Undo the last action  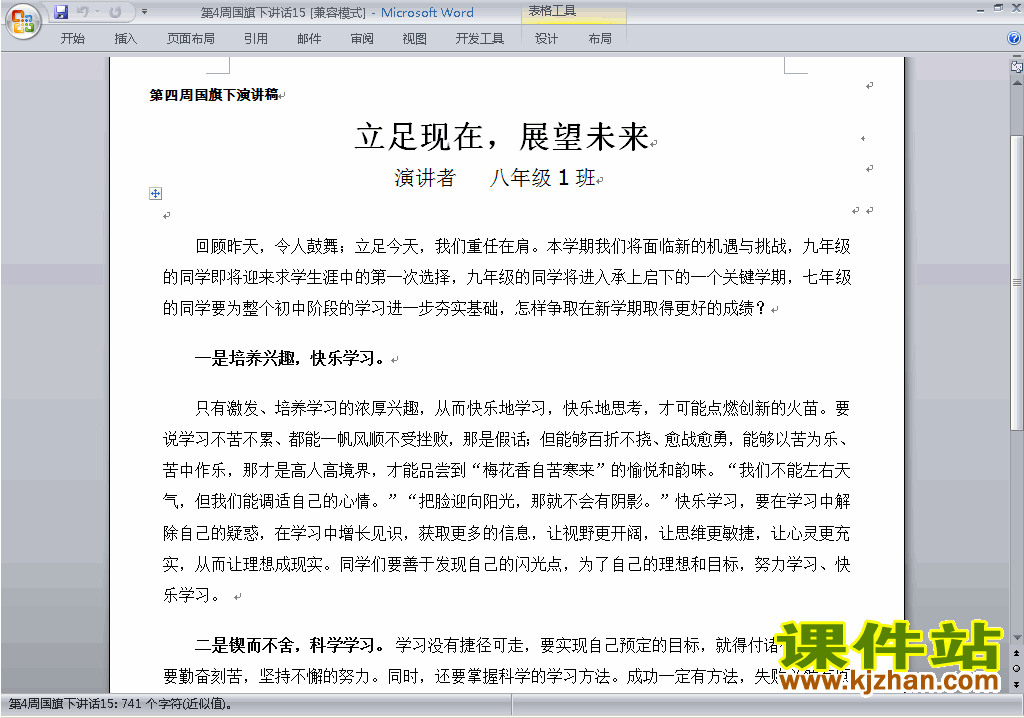tap(83, 12)
